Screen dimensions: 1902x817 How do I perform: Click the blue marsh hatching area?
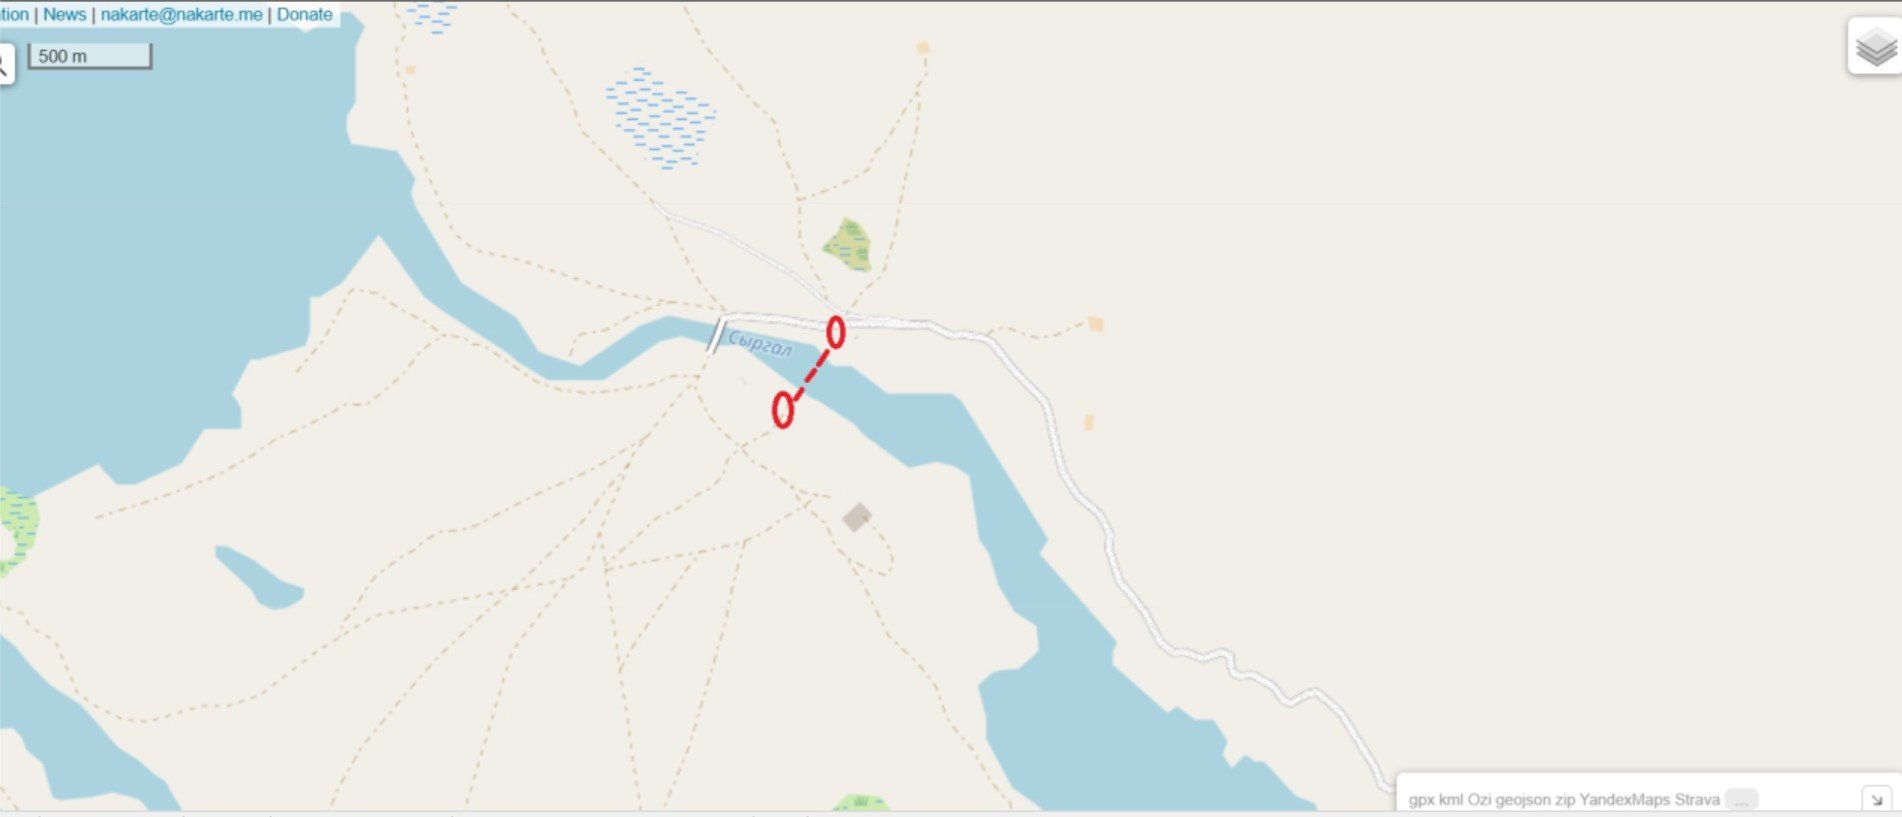[660, 118]
